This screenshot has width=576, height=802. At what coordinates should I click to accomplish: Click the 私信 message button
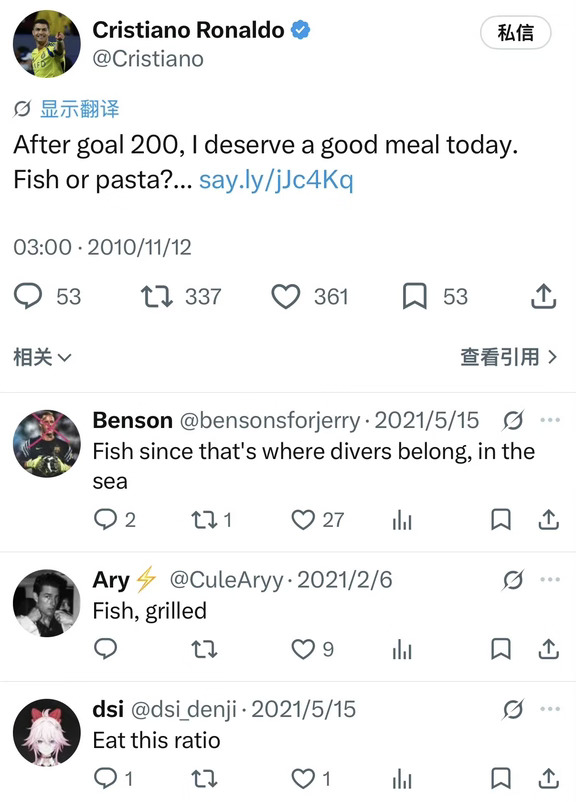(x=515, y=33)
